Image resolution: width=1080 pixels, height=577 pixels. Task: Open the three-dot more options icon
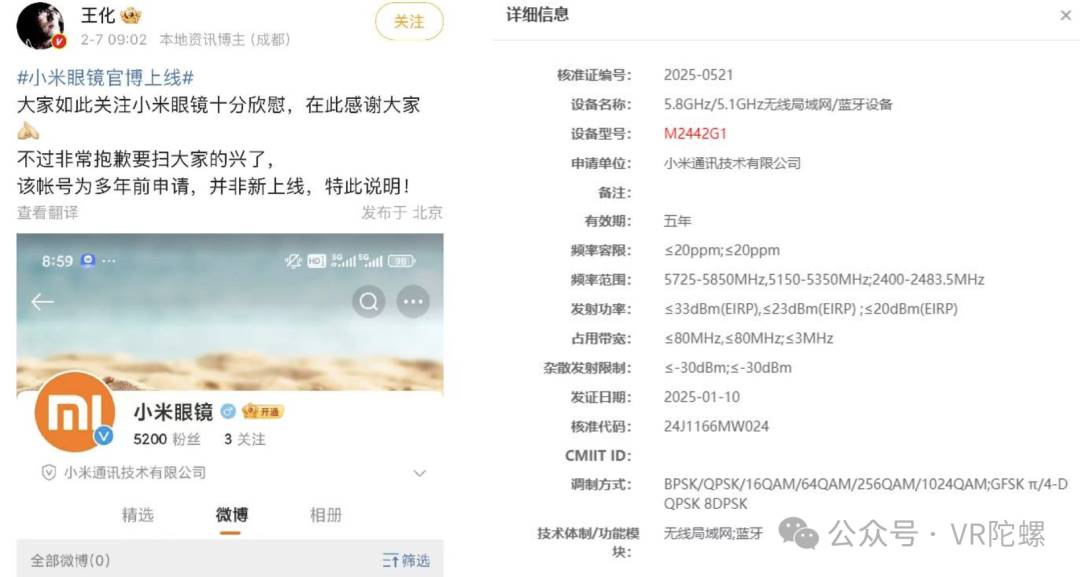413,302
